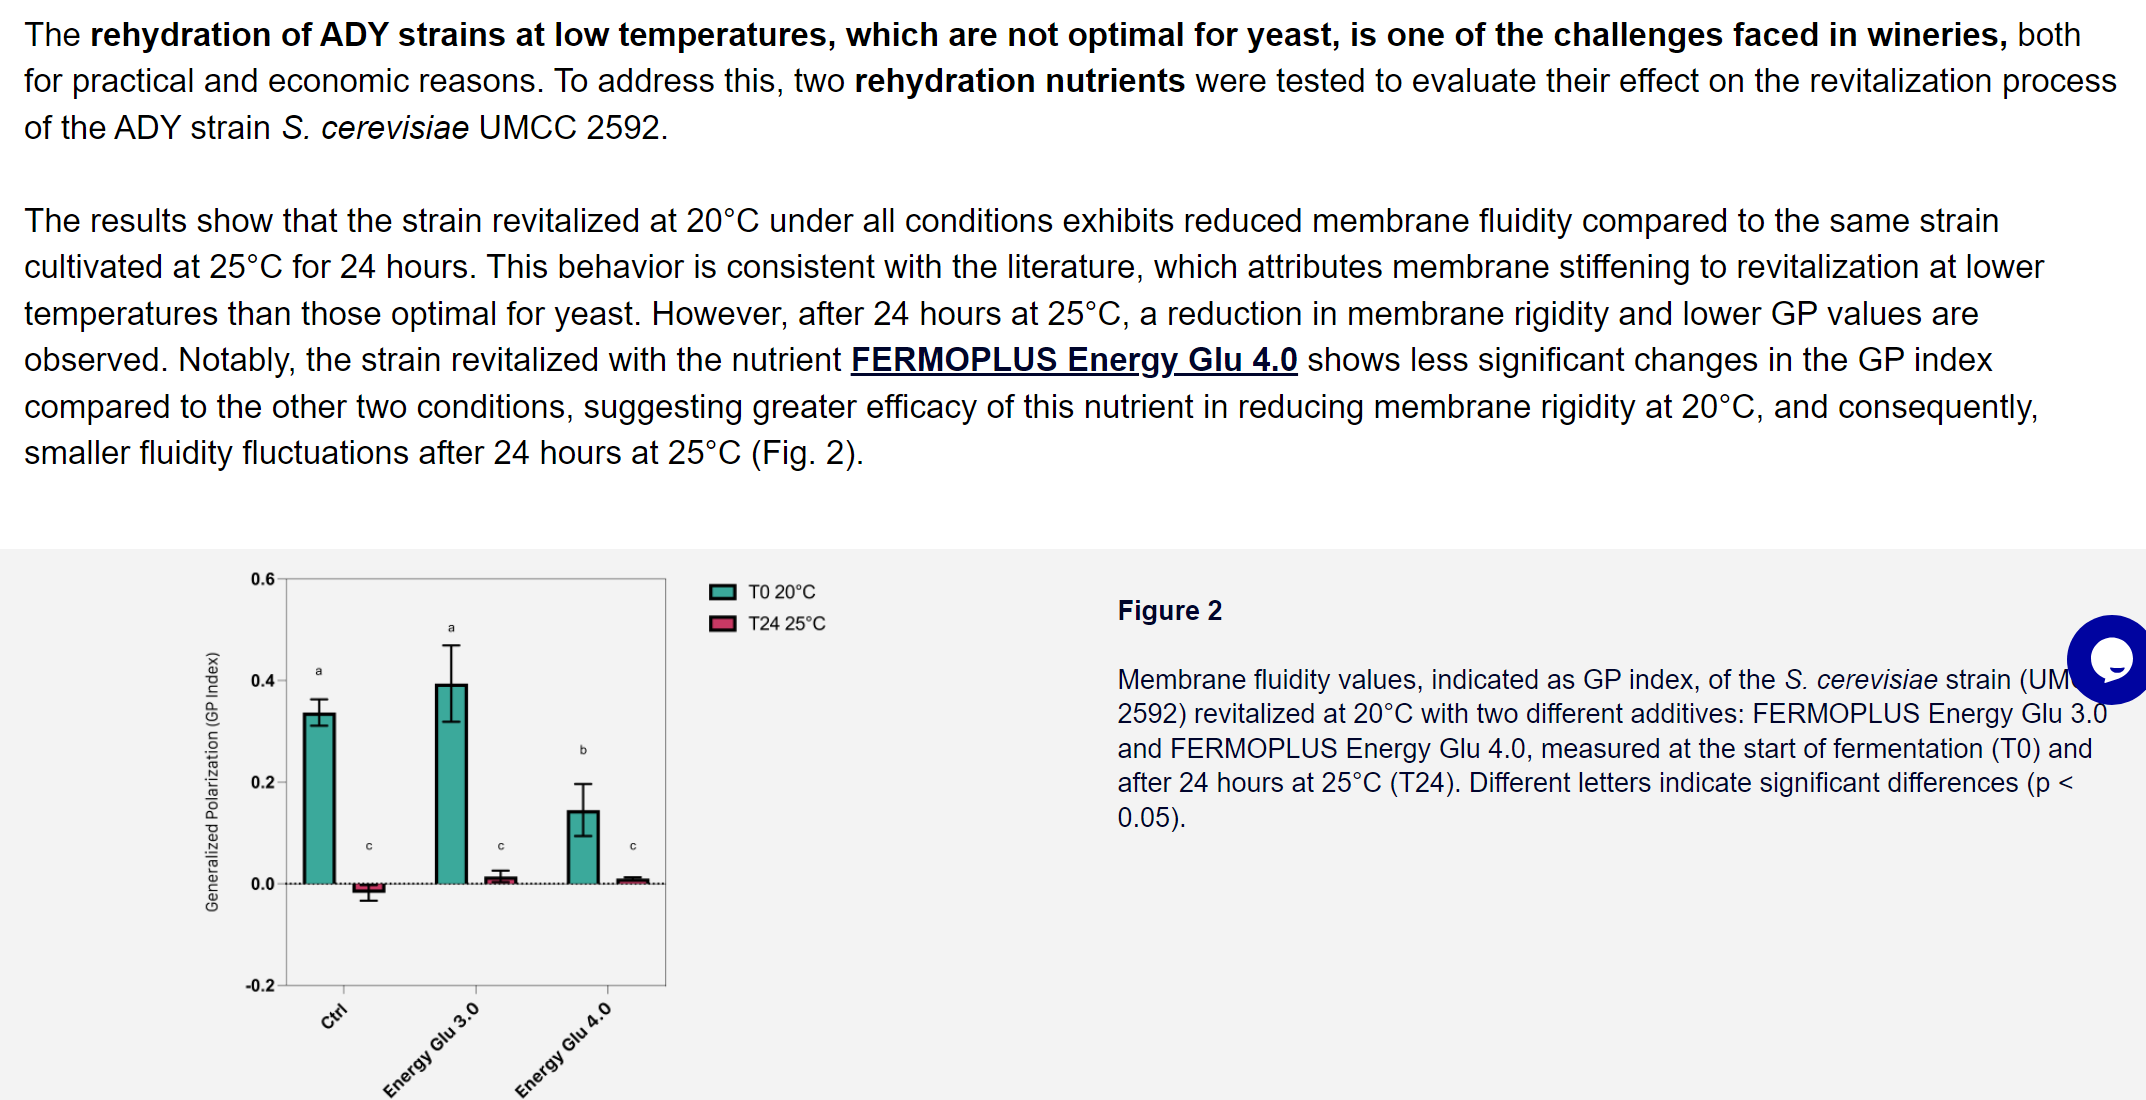Click the bold "rehydration nutrients" text

pos(1019,81)
